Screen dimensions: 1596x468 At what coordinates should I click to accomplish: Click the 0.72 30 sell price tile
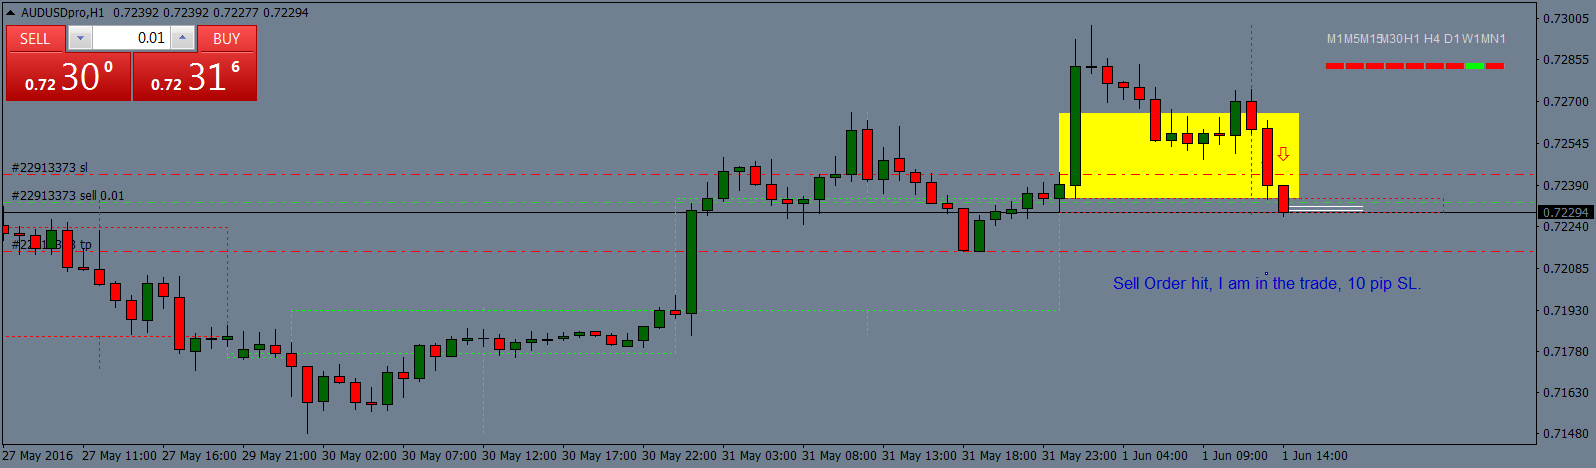pos(69,77)
